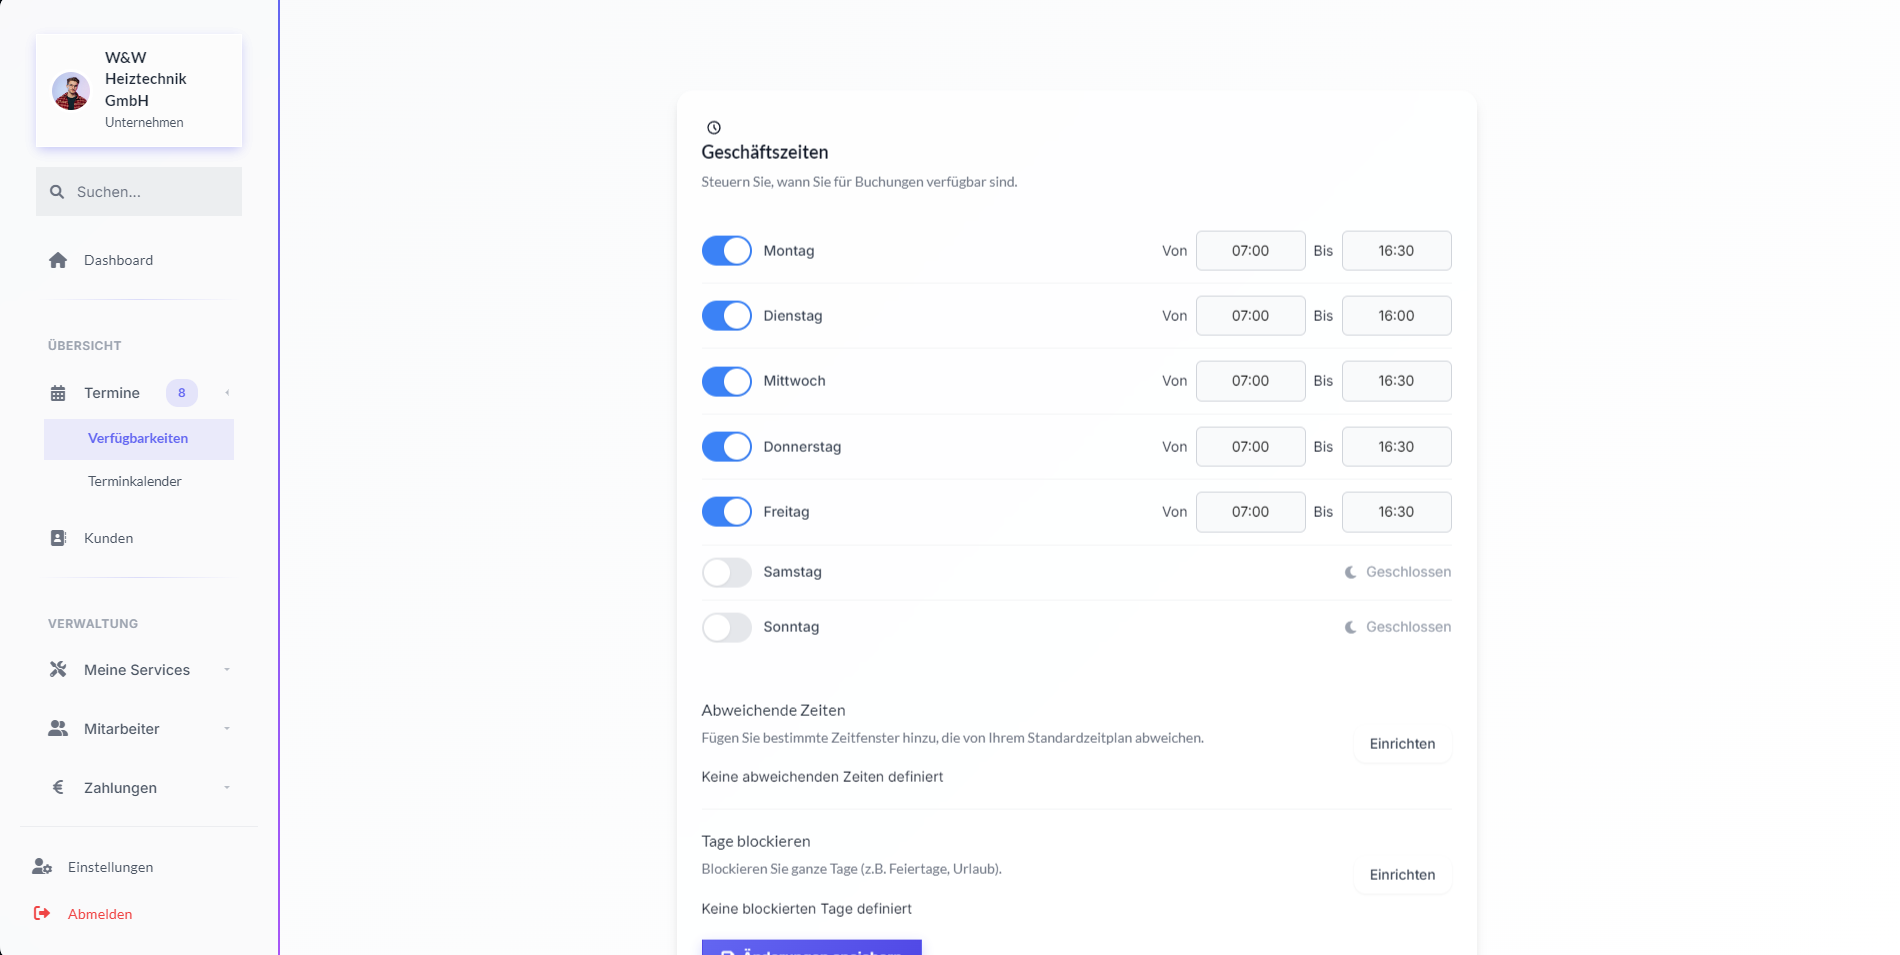Click the Mitarbeiter people icon
Image resolution: width=1900 pixels, height=955 pixels.
click(x=58, y=729)
